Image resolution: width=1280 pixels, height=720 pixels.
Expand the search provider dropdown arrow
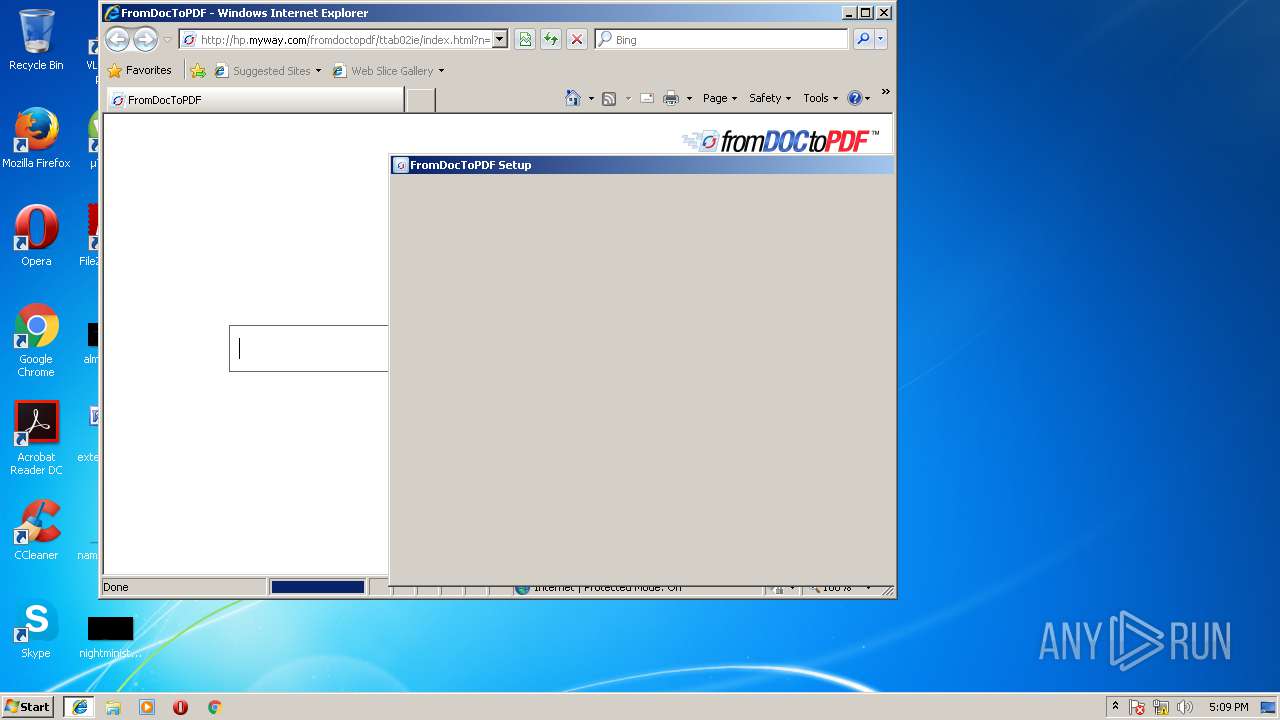pyautogui.click(x=881, y=40)
